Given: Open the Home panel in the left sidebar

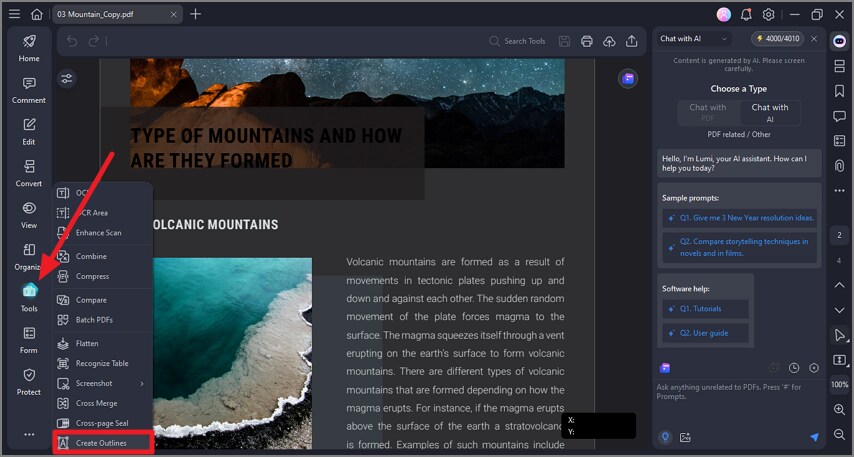Looking at the screenshot, I should (x=29, y=48).
